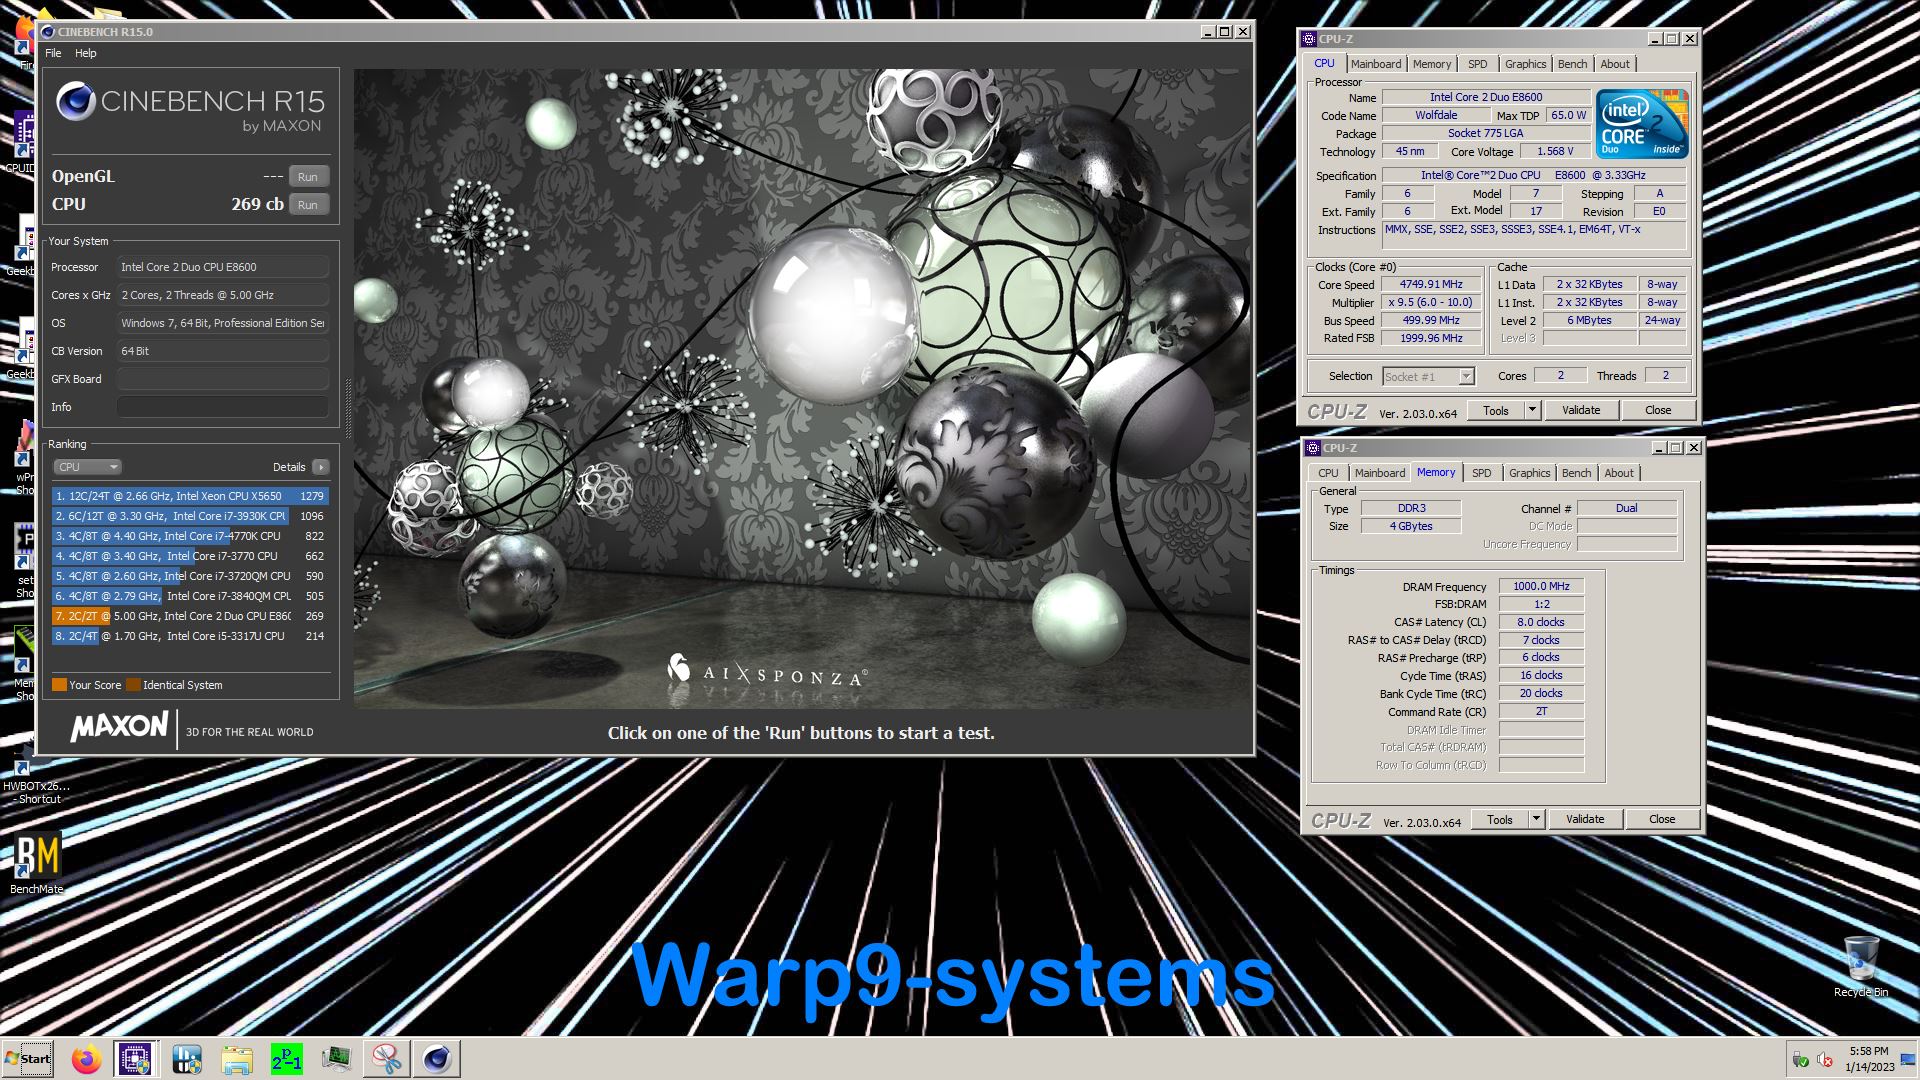Select the BenchMate desktop icon
This screenshot has width=1920, height=1080.
[x=37, y=863]
